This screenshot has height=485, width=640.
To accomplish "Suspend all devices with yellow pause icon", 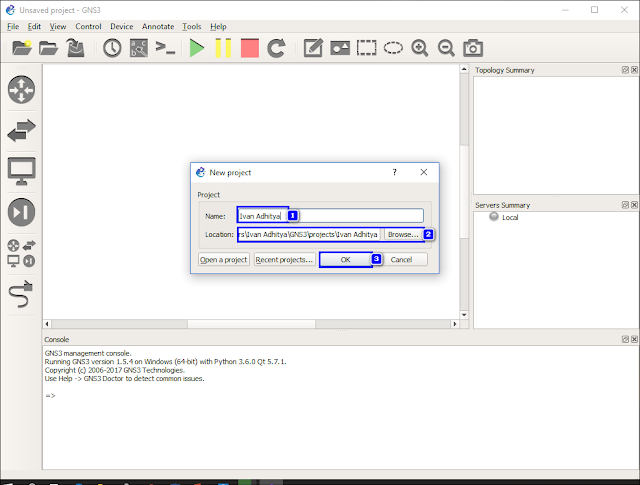I will 223,48.
